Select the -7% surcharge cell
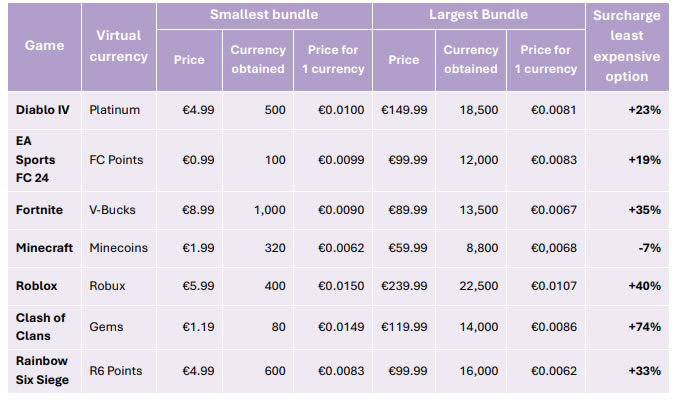The width and height of the screenshot is (675, 400). [x=649, y=247]
